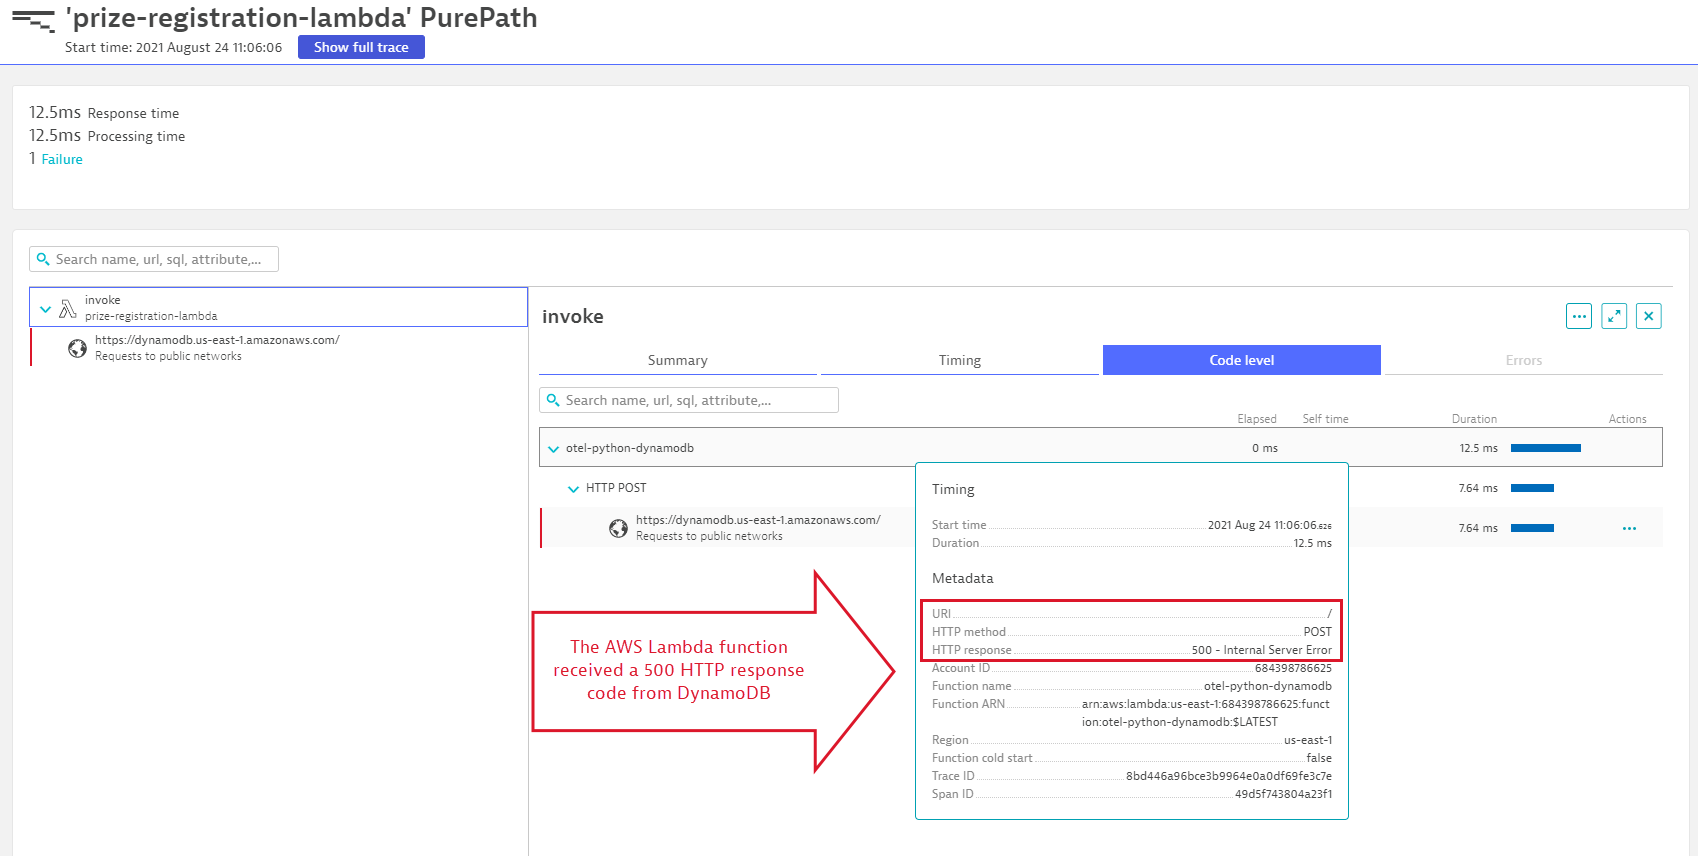Click the 12.5ms Processing time value
This screenshot has height=856, width=1698.
[55, 135]
